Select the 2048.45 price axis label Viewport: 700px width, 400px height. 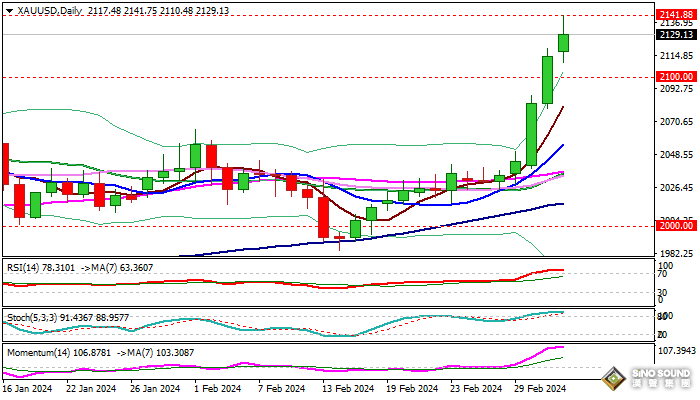point(676,155)
